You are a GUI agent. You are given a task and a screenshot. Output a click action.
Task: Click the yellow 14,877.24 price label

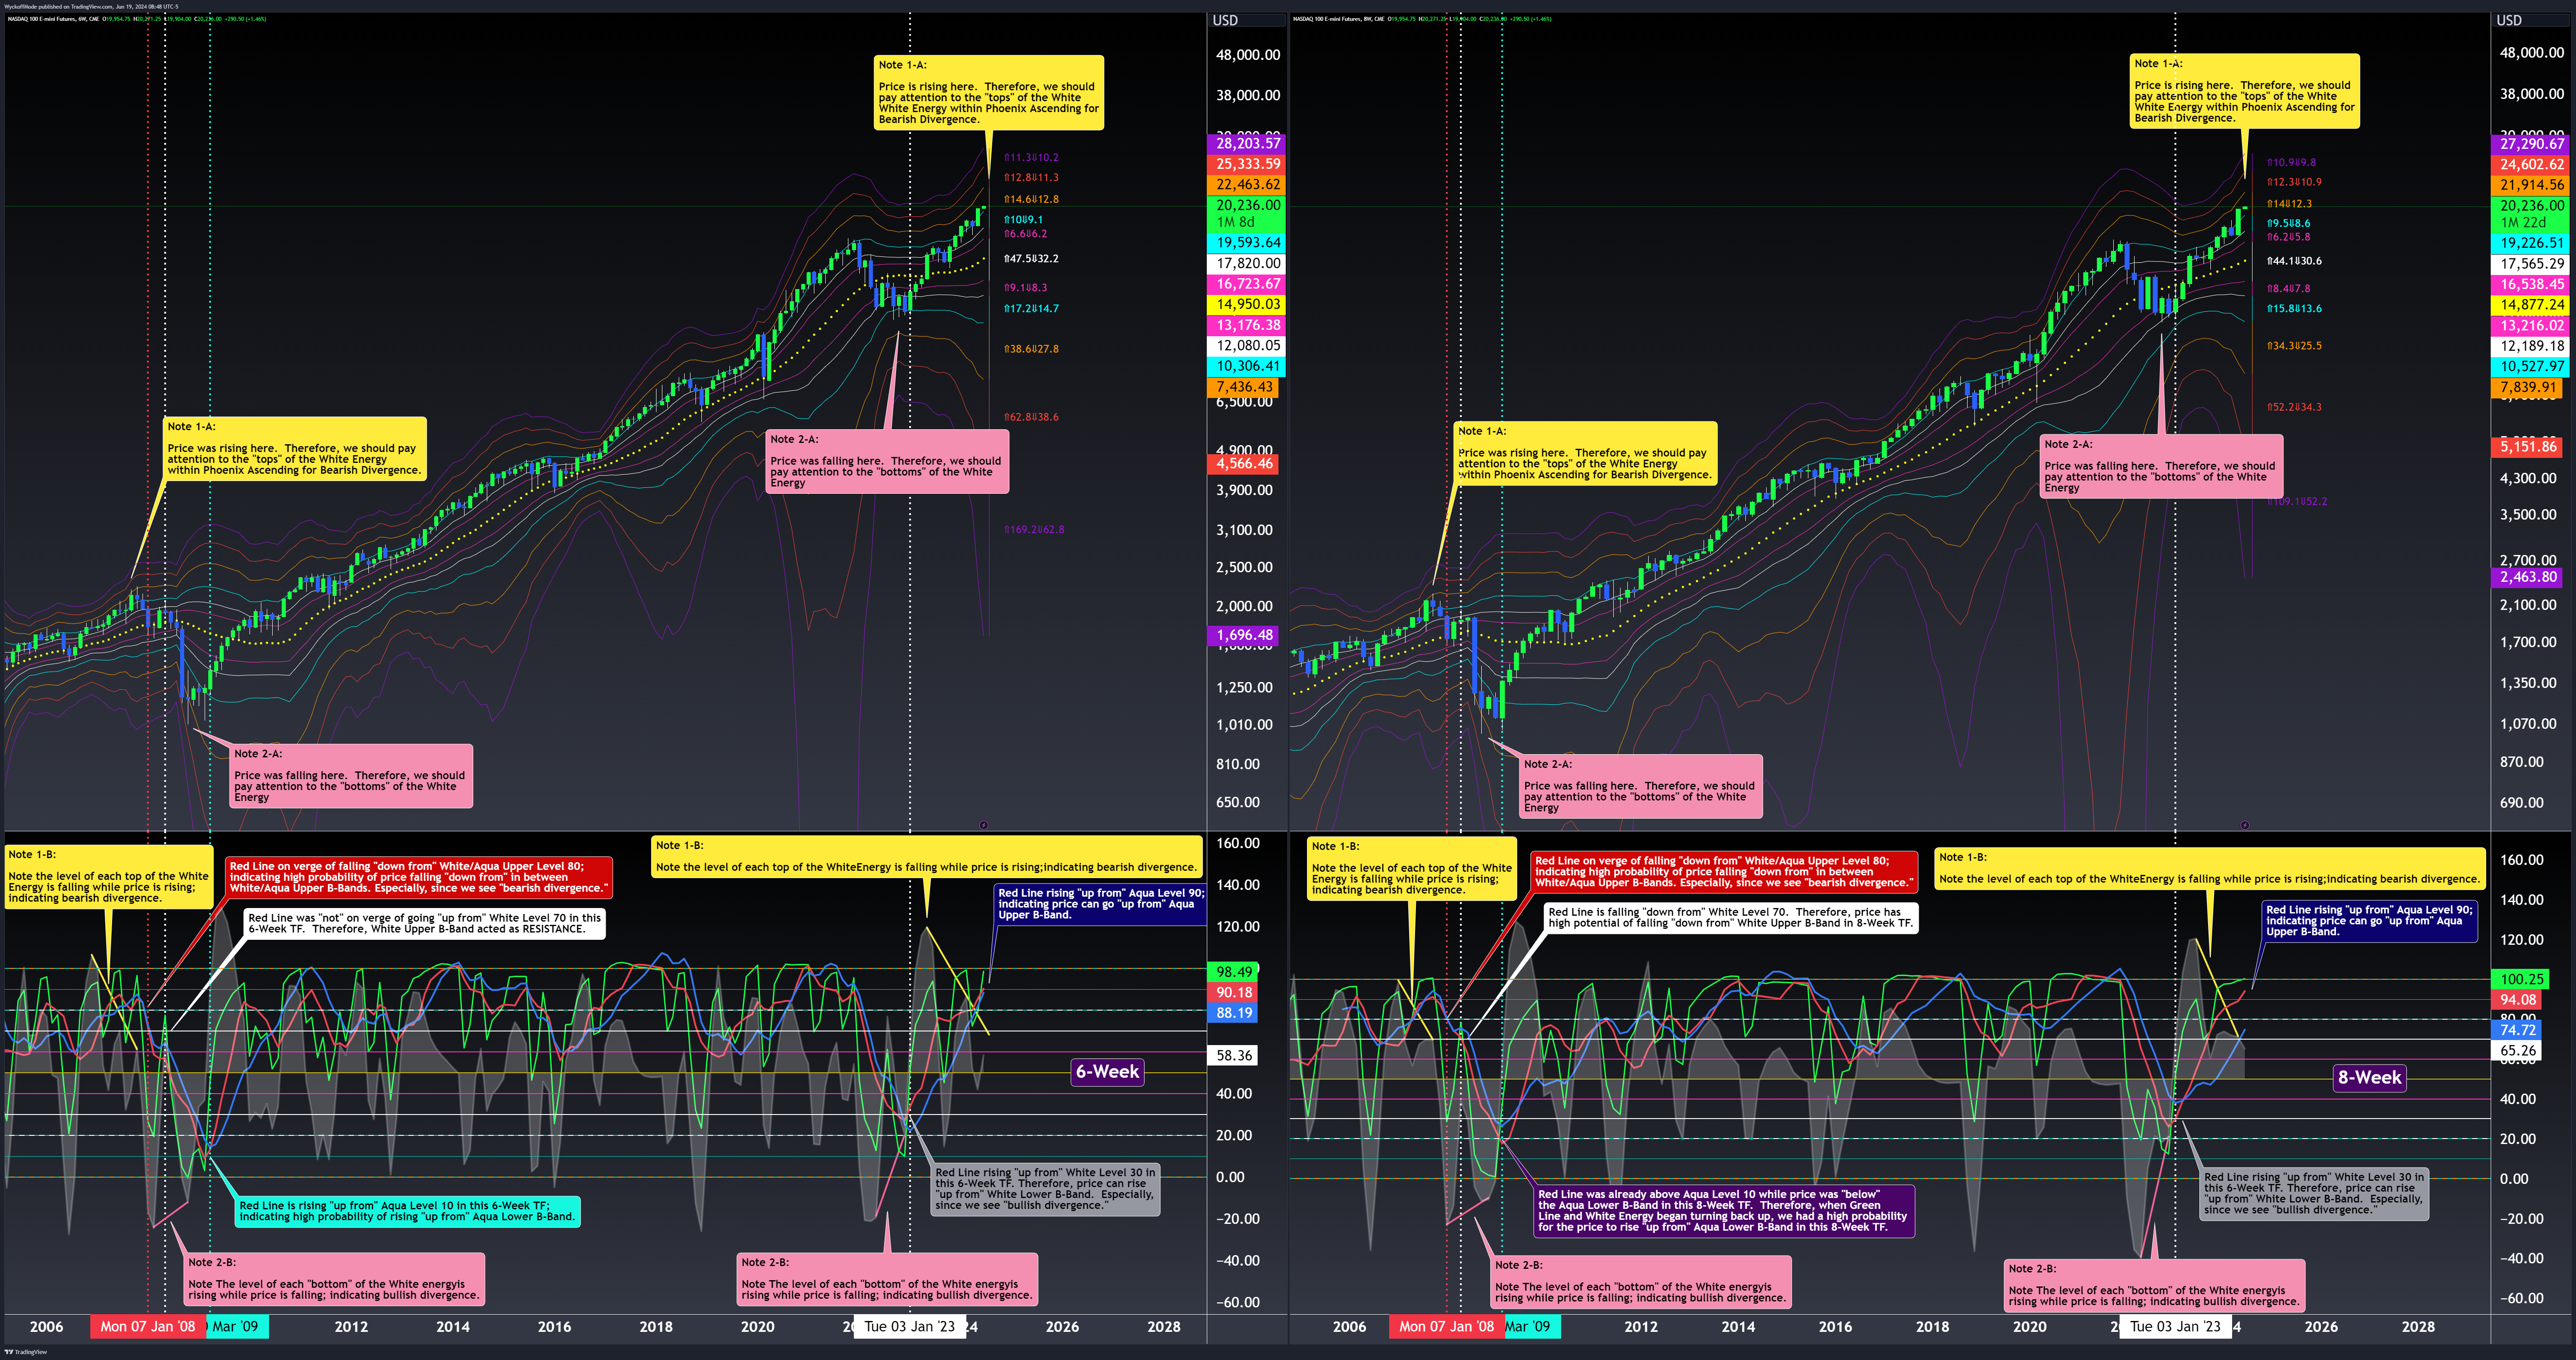2531,305
